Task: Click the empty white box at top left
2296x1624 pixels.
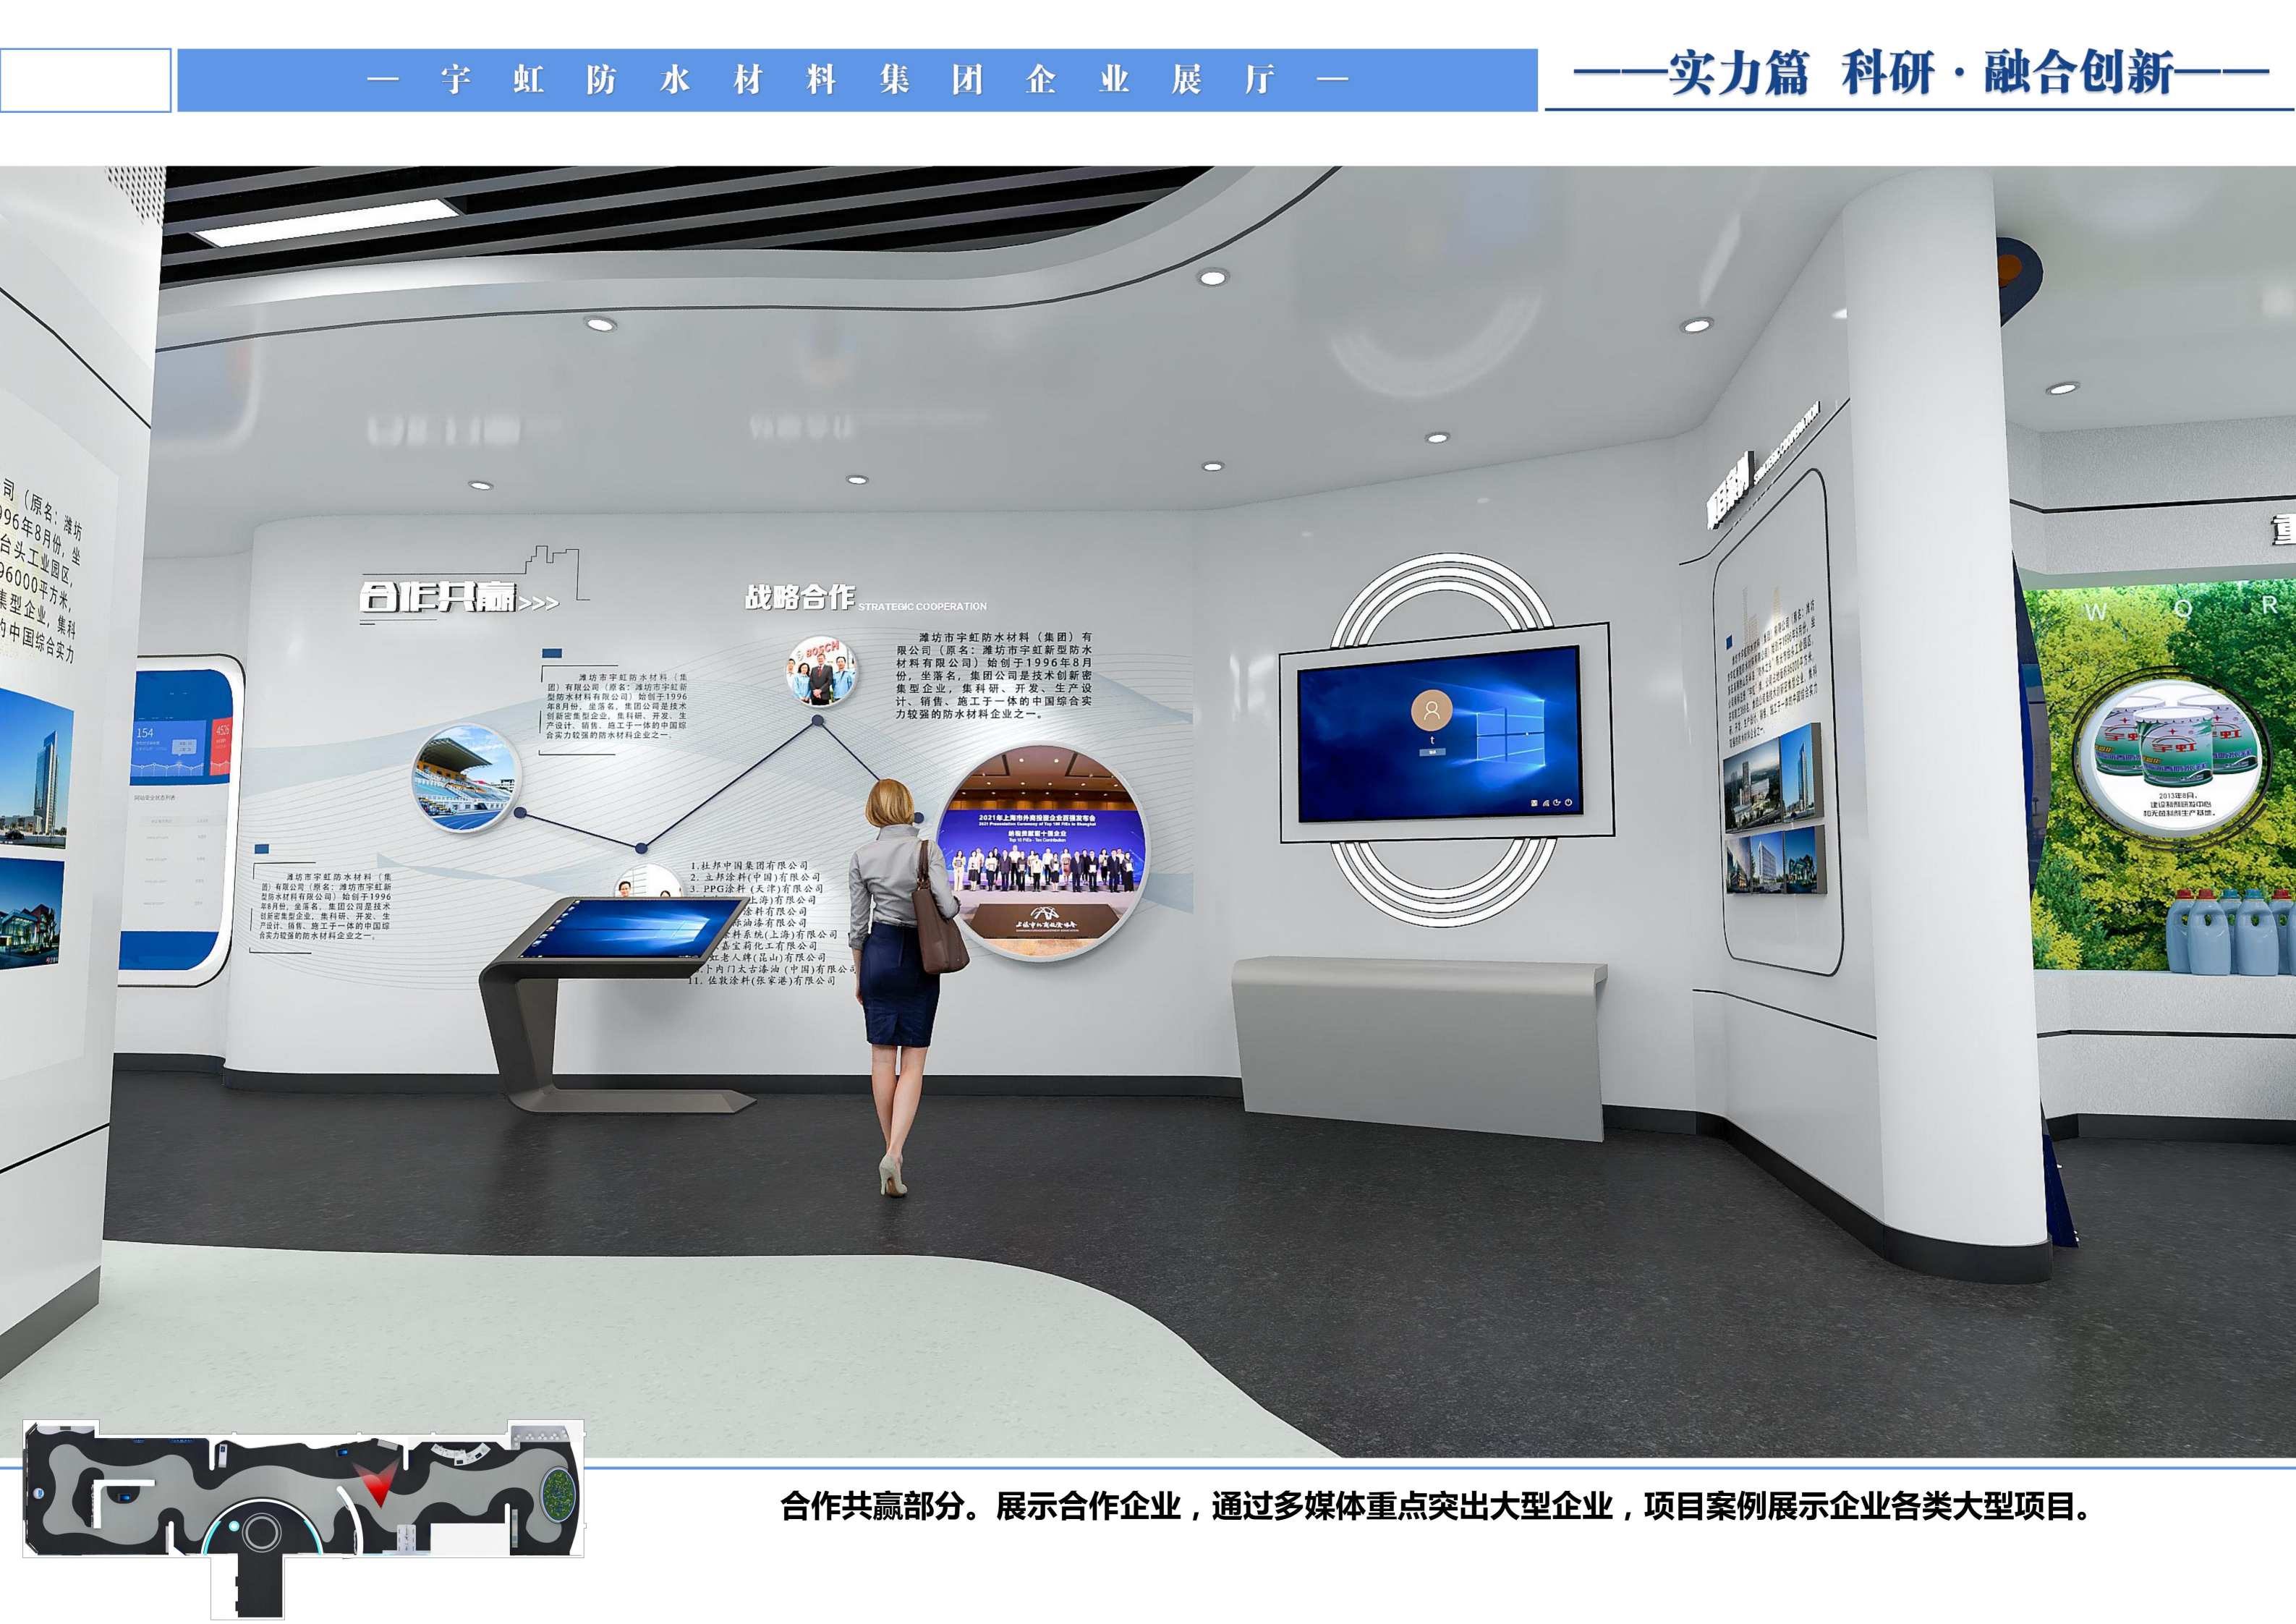Action: [85, 80]
